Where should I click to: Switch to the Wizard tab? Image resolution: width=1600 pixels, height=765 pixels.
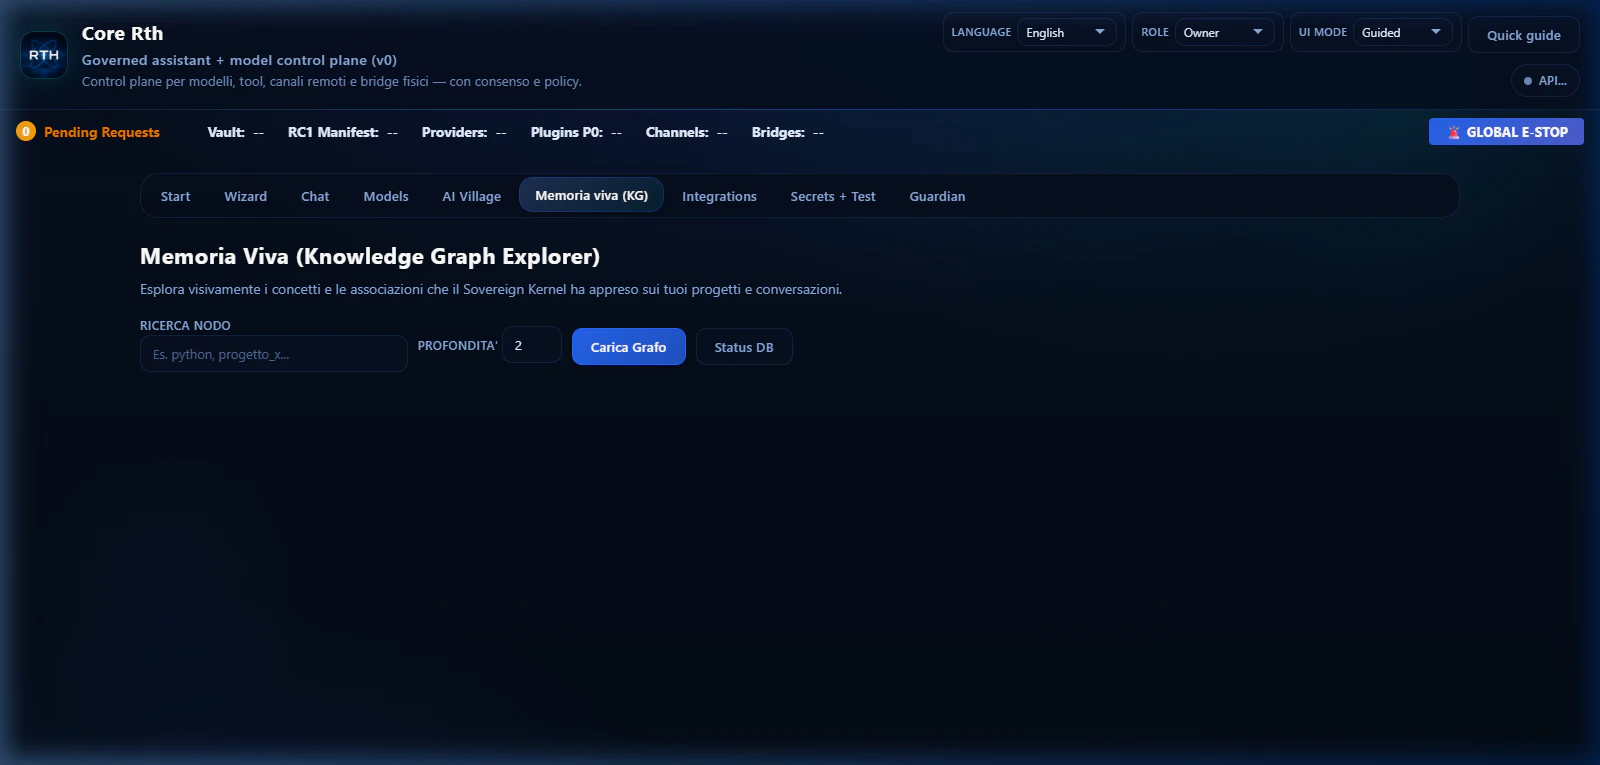[x=245, y=196]
